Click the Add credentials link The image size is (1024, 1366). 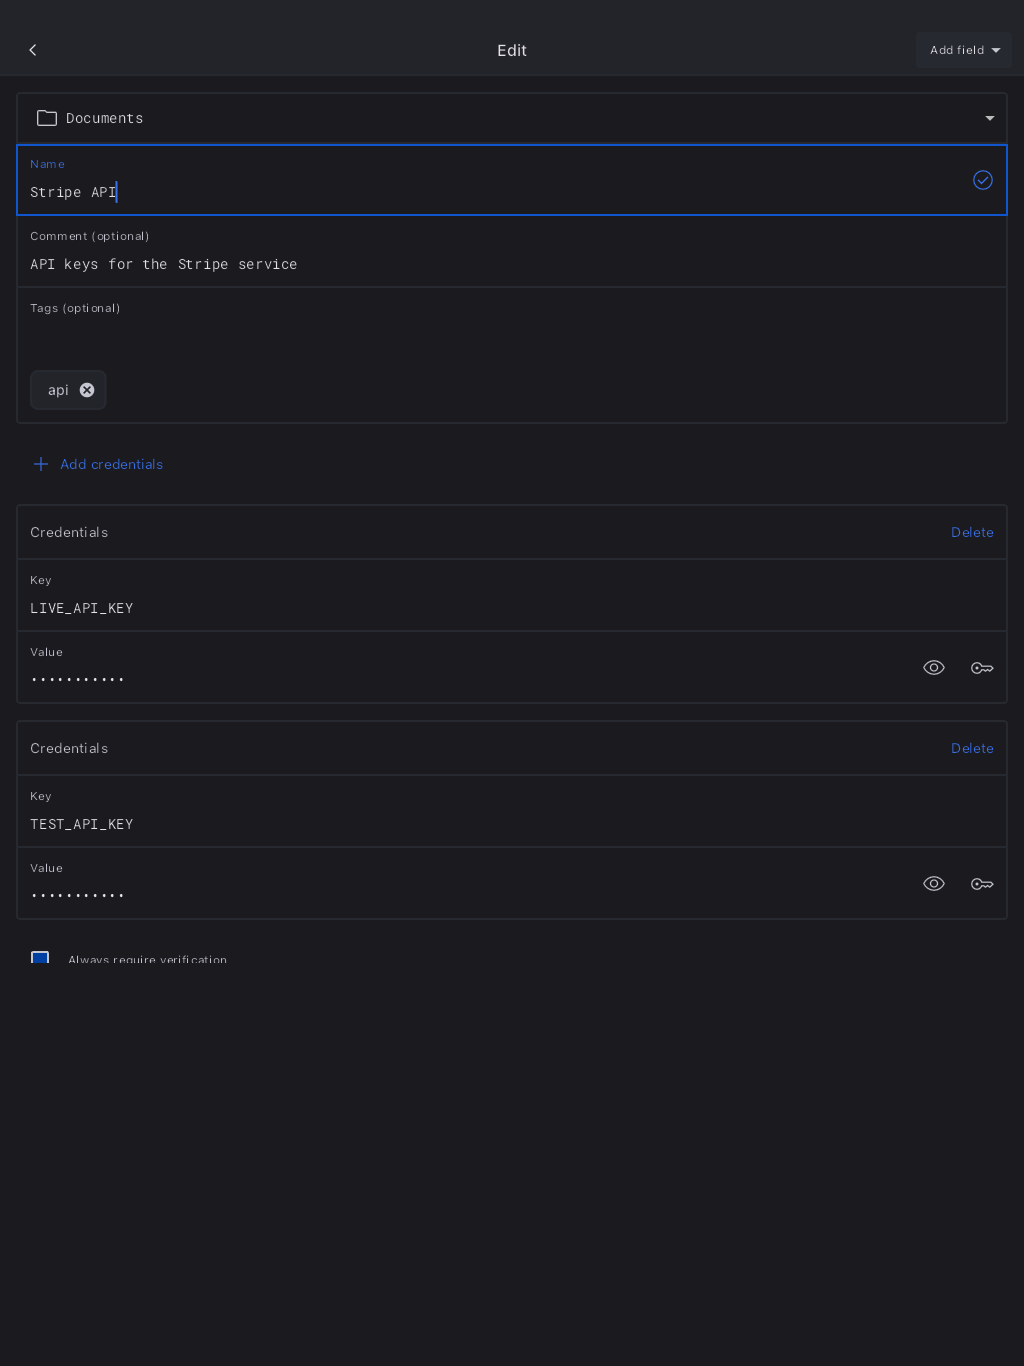(111, 464)
